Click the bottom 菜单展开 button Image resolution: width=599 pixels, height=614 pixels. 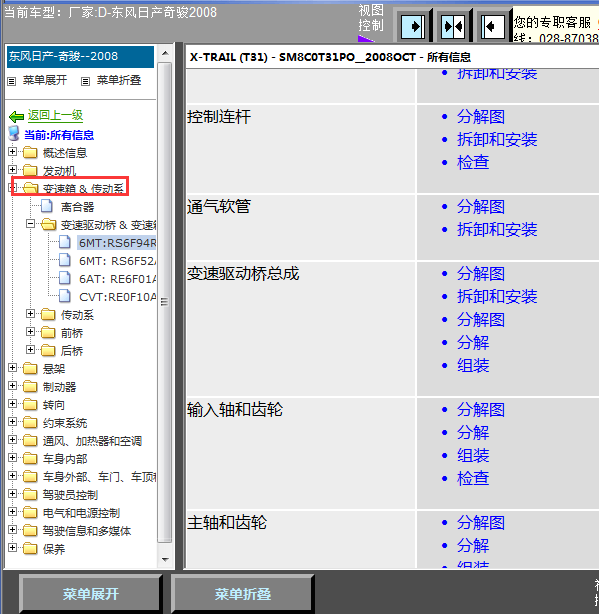tap(90, 594)
